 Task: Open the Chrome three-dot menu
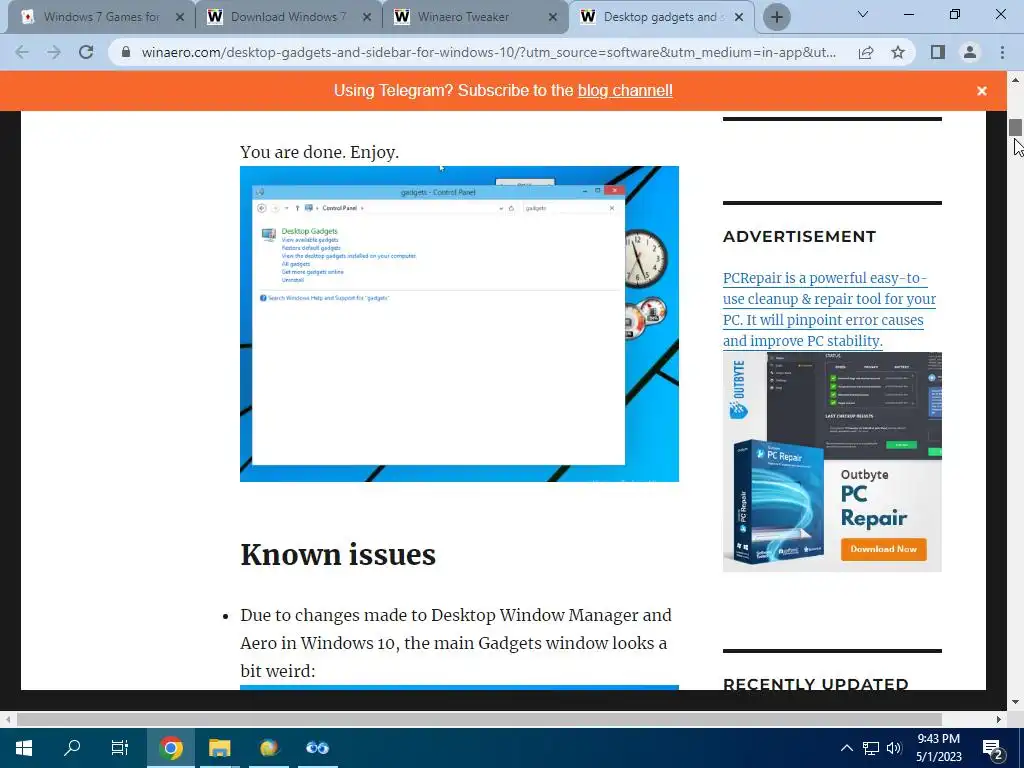click(x=1002, y=52)
